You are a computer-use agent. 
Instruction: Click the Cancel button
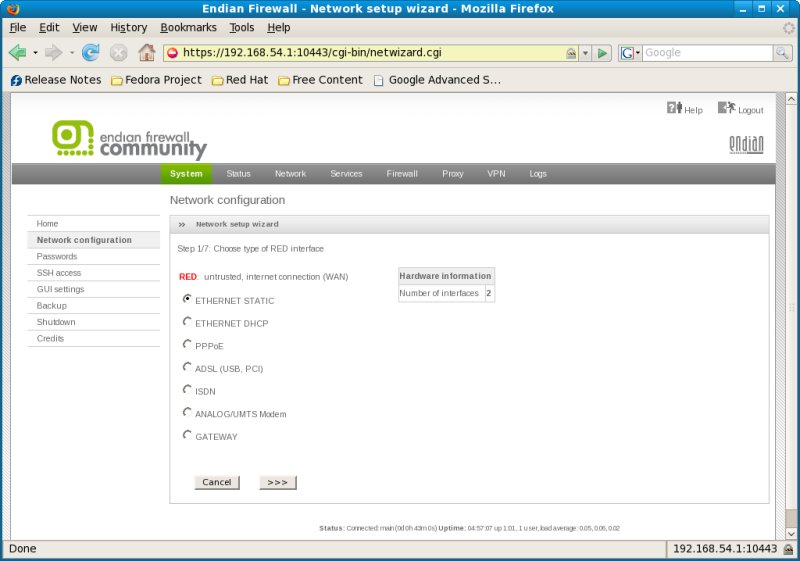[217, 482]
